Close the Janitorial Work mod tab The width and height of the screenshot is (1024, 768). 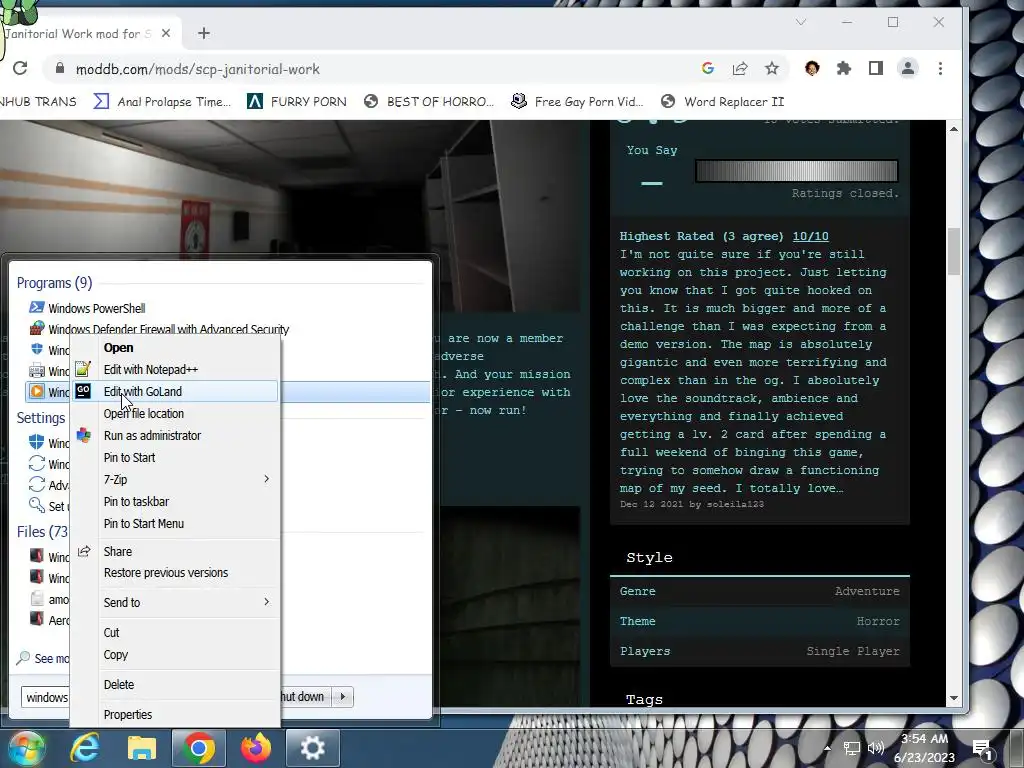(166, 33)
